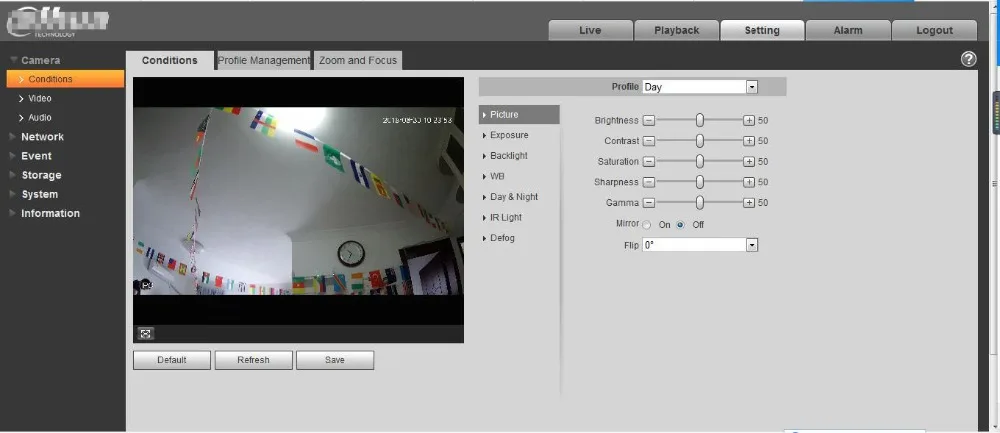Open the Zoom and Focus tab
This screenshot has width=1000, height=433.
click(358, 60)
